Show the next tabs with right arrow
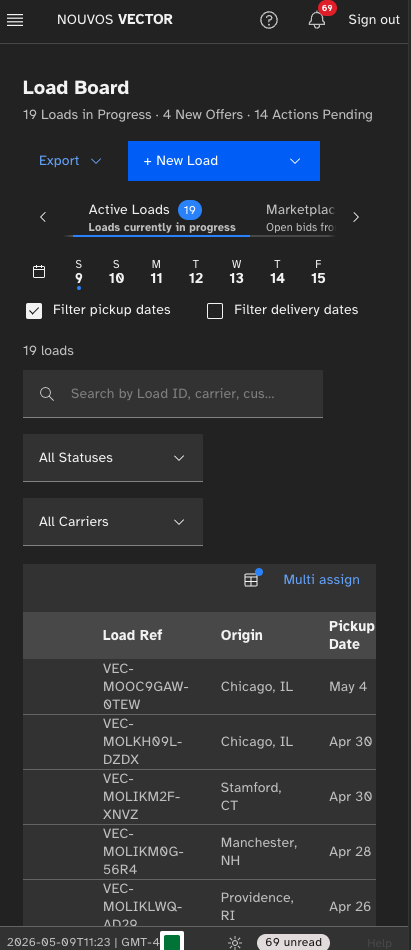The image size is (411, 950). click(x=356, y=217)
